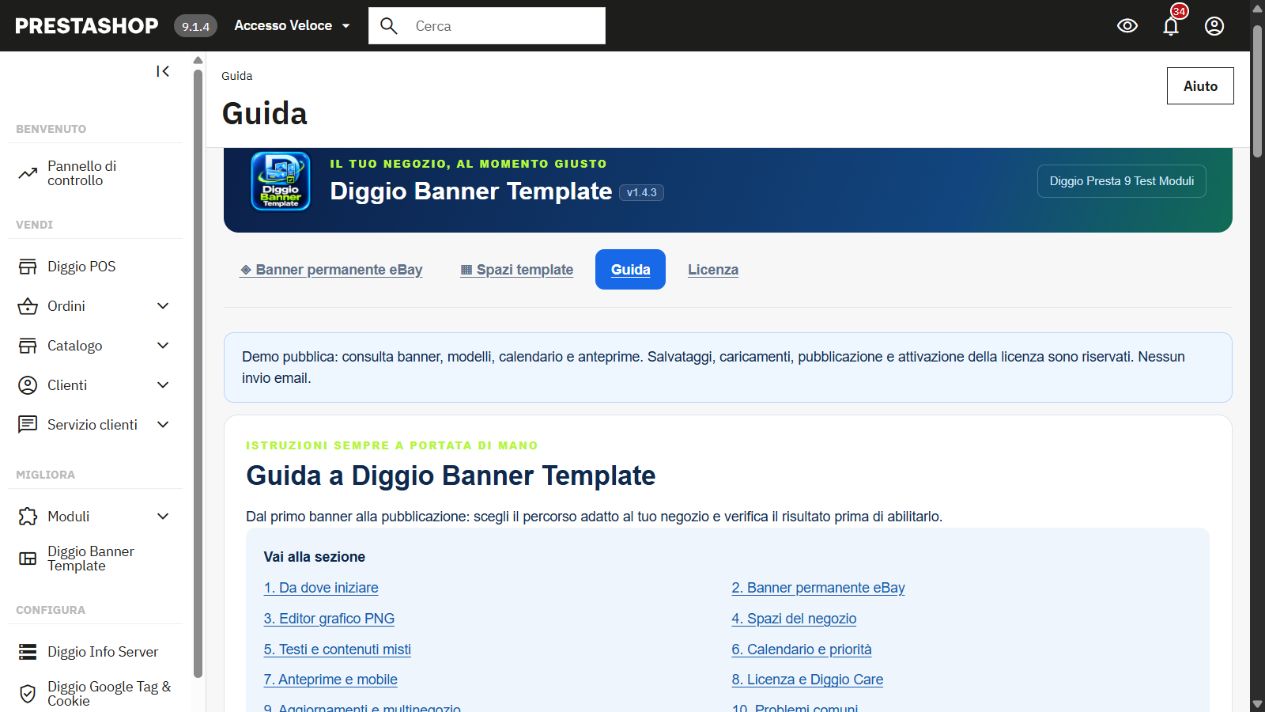Image resolution: width=1265 pixels, height=712 pixels.
Task: Click the Diggio Google Tag shield icon
Action: pos(28,693)
